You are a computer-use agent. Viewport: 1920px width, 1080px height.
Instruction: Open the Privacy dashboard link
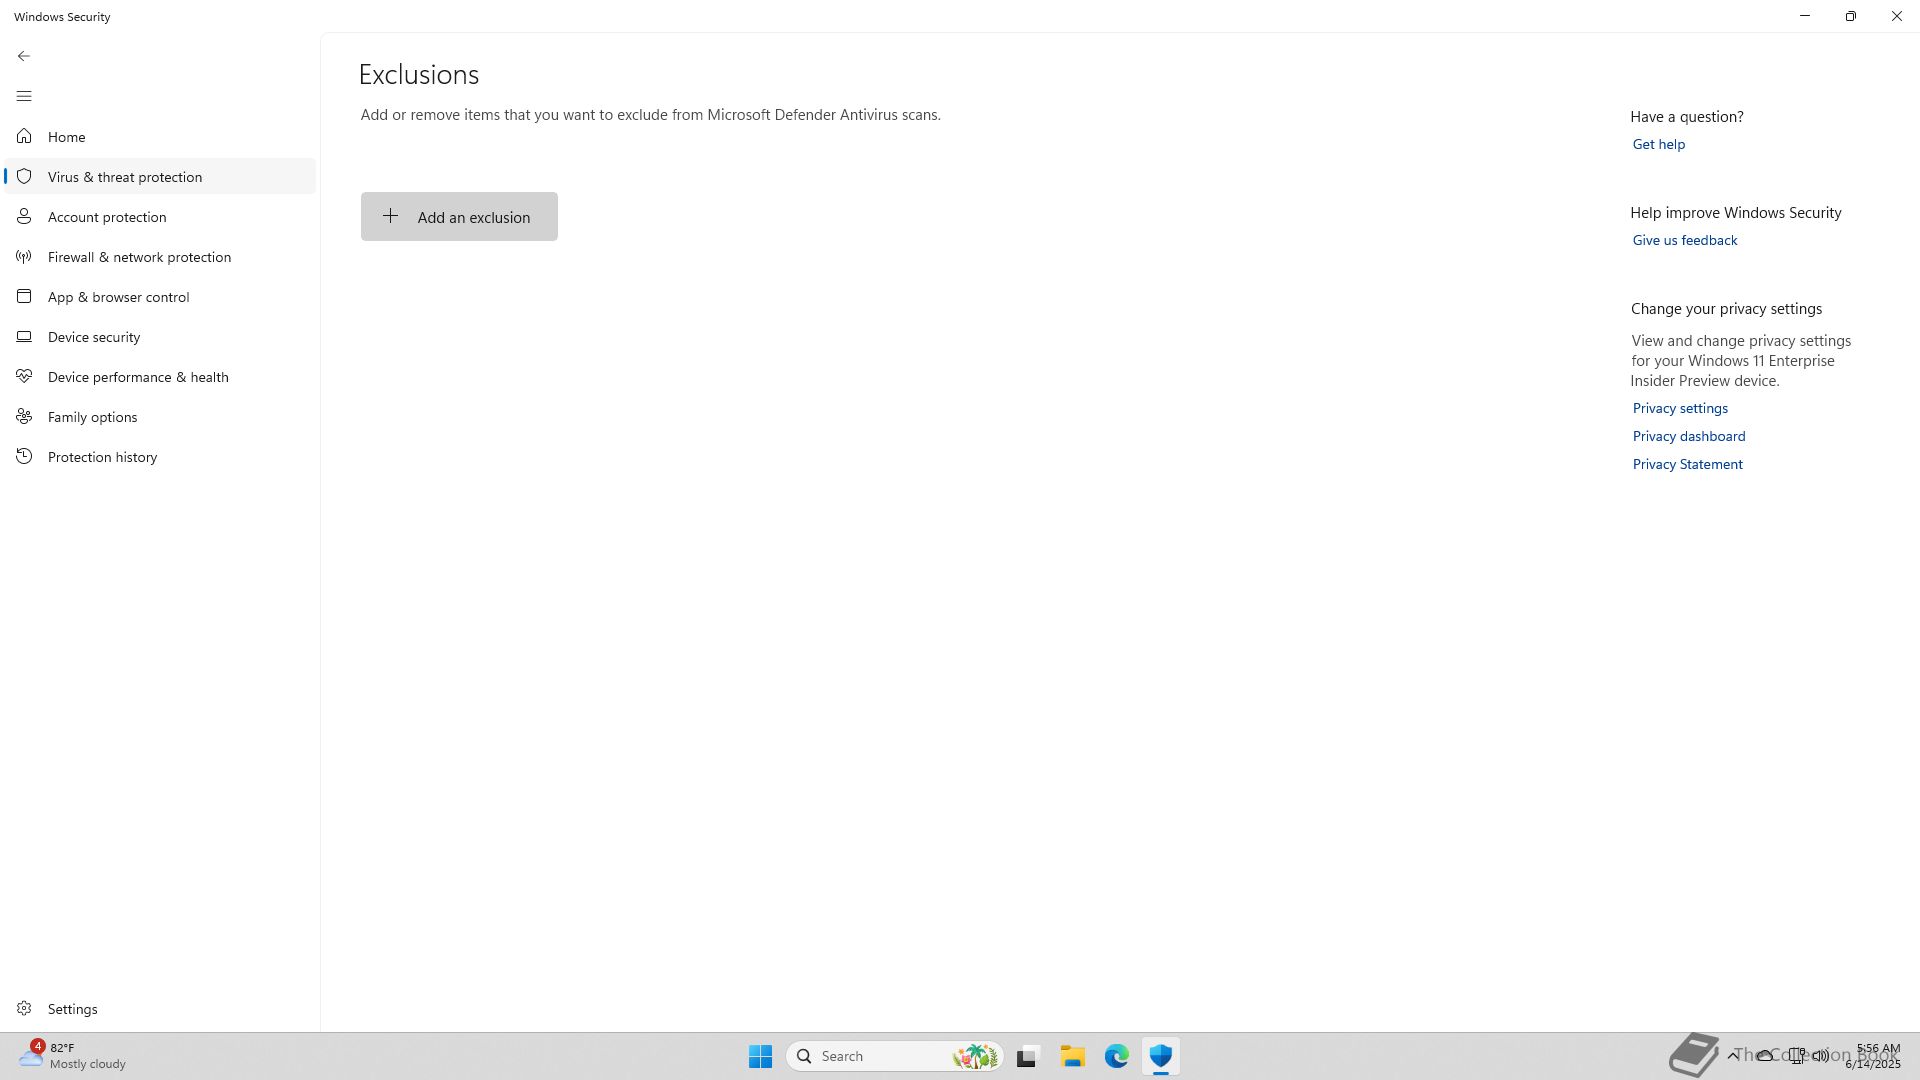1688,436
